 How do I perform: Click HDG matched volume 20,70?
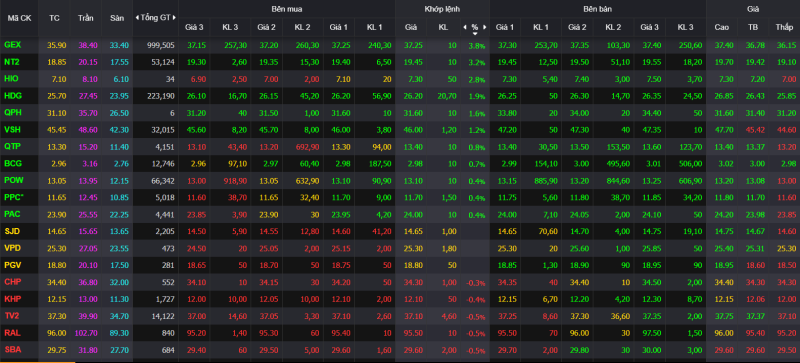(446, 96)
